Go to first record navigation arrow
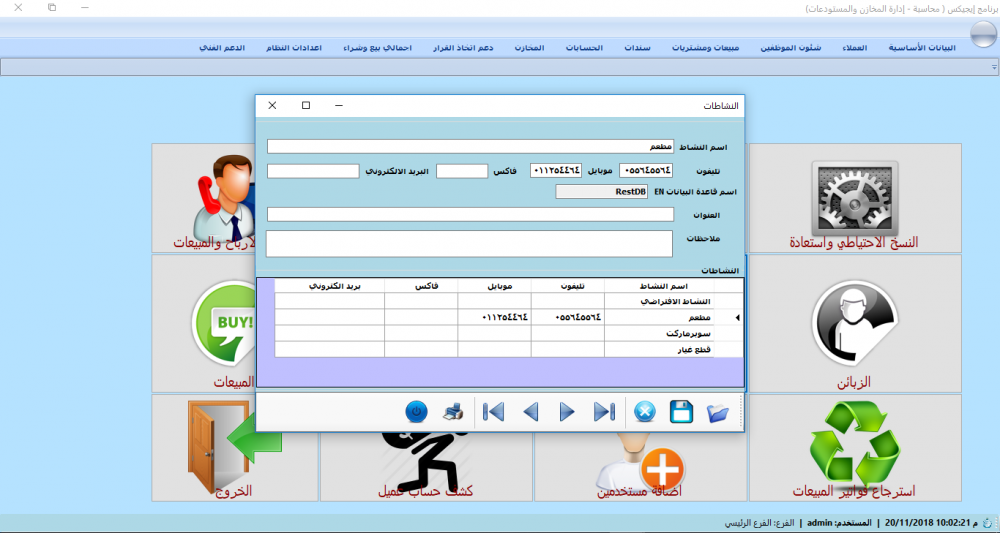 pyautogui.click(x=494, y=413)
